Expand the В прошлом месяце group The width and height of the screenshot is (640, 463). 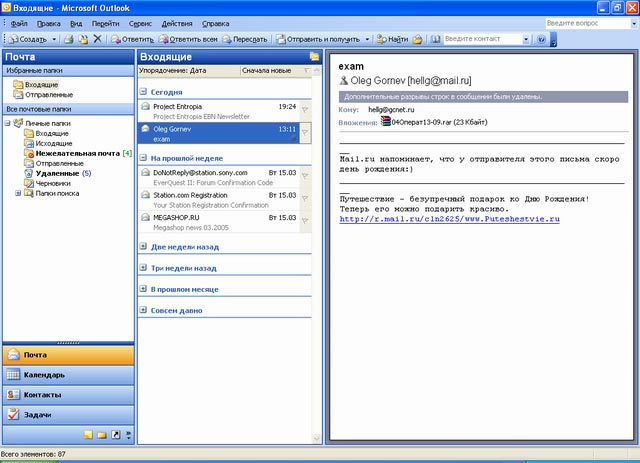click(x=143, y=289)
